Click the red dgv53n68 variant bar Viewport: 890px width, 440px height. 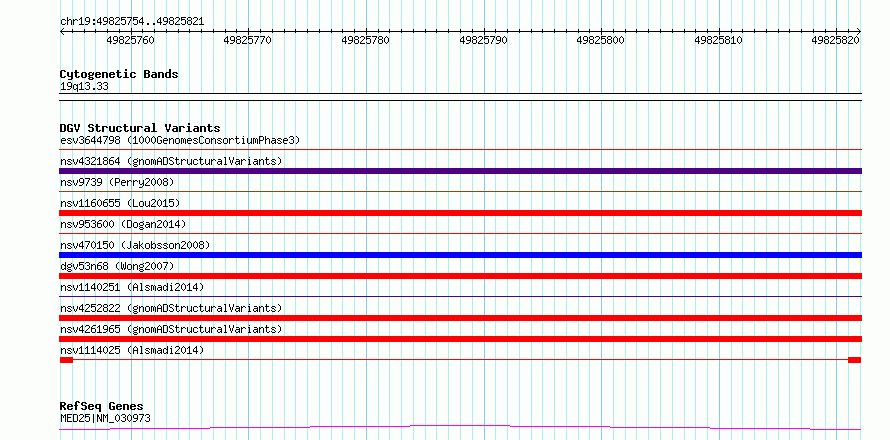pyautogui.click(x=460, y=276)
